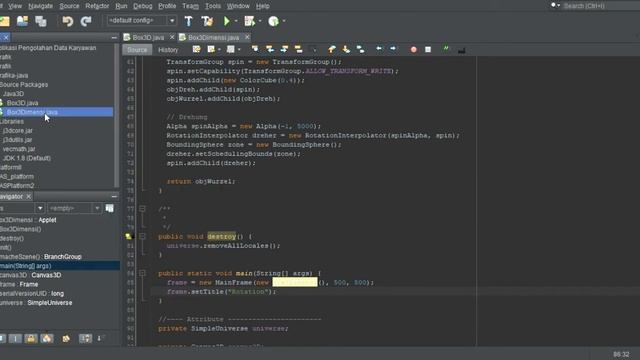Click the search magnifier icon beside Search field
The image size is (640, 360).
coord(554,6)
